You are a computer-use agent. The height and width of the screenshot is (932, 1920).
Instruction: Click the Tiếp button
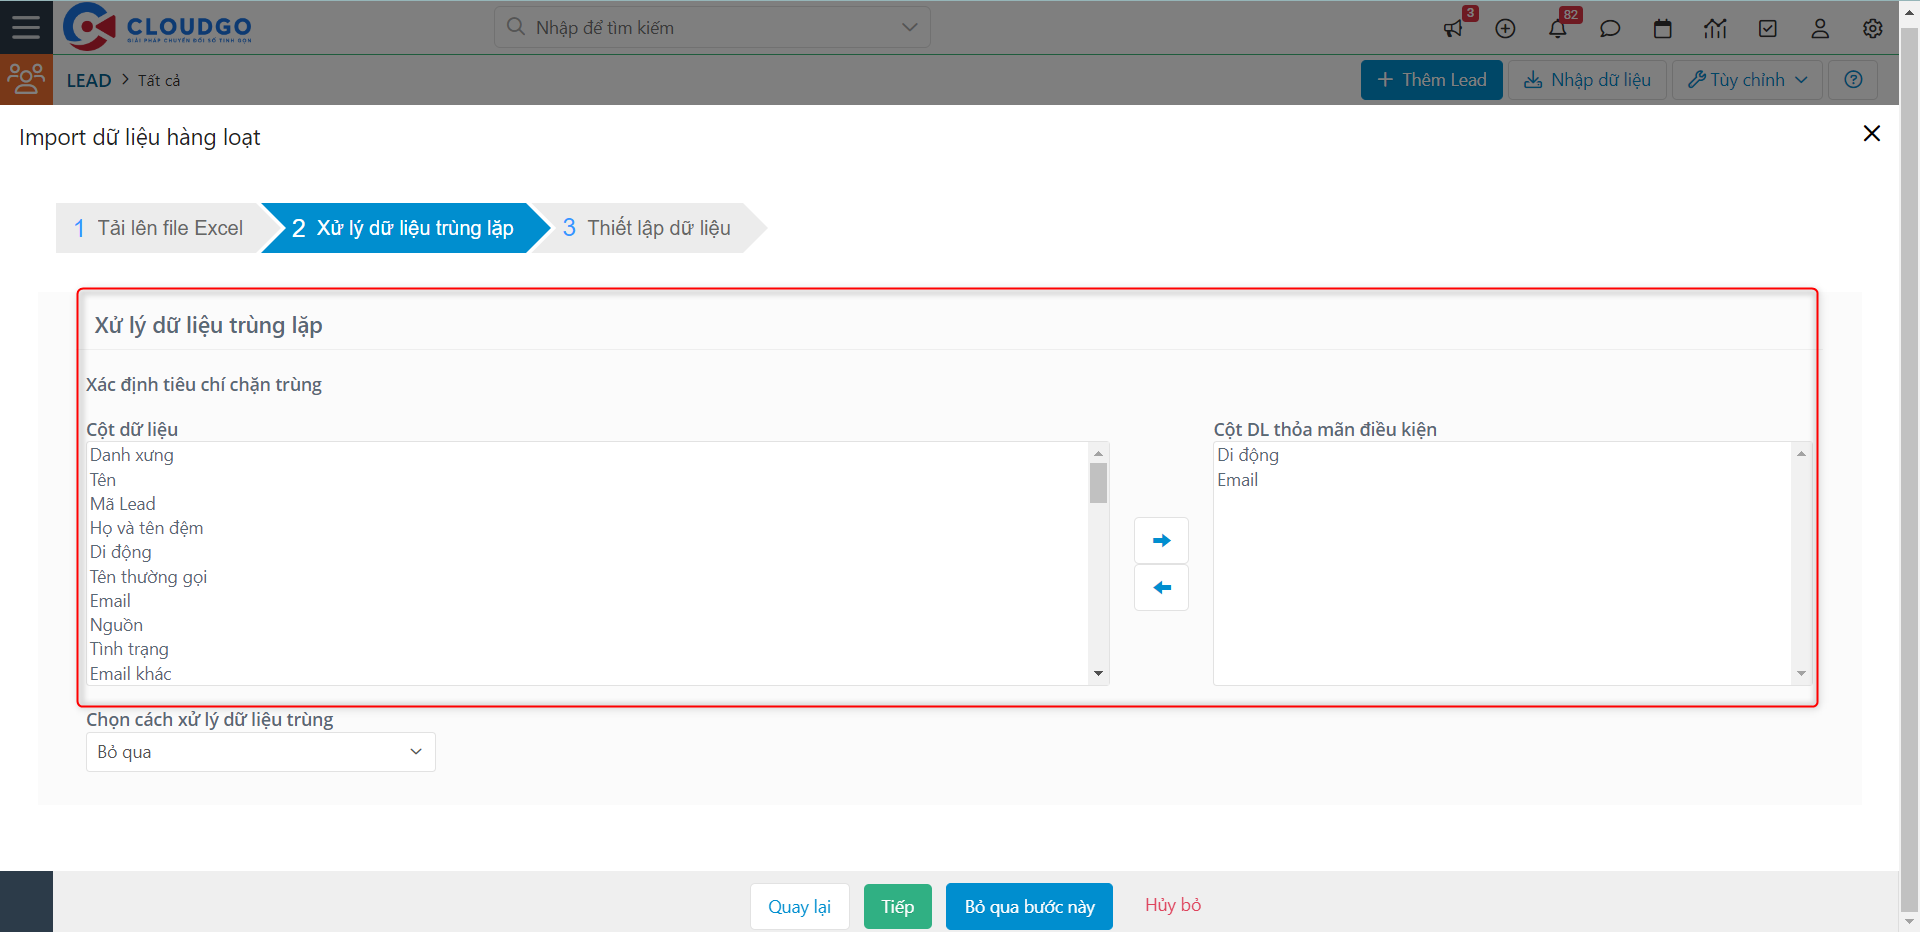pyautogui.click(x=897, y=907)
